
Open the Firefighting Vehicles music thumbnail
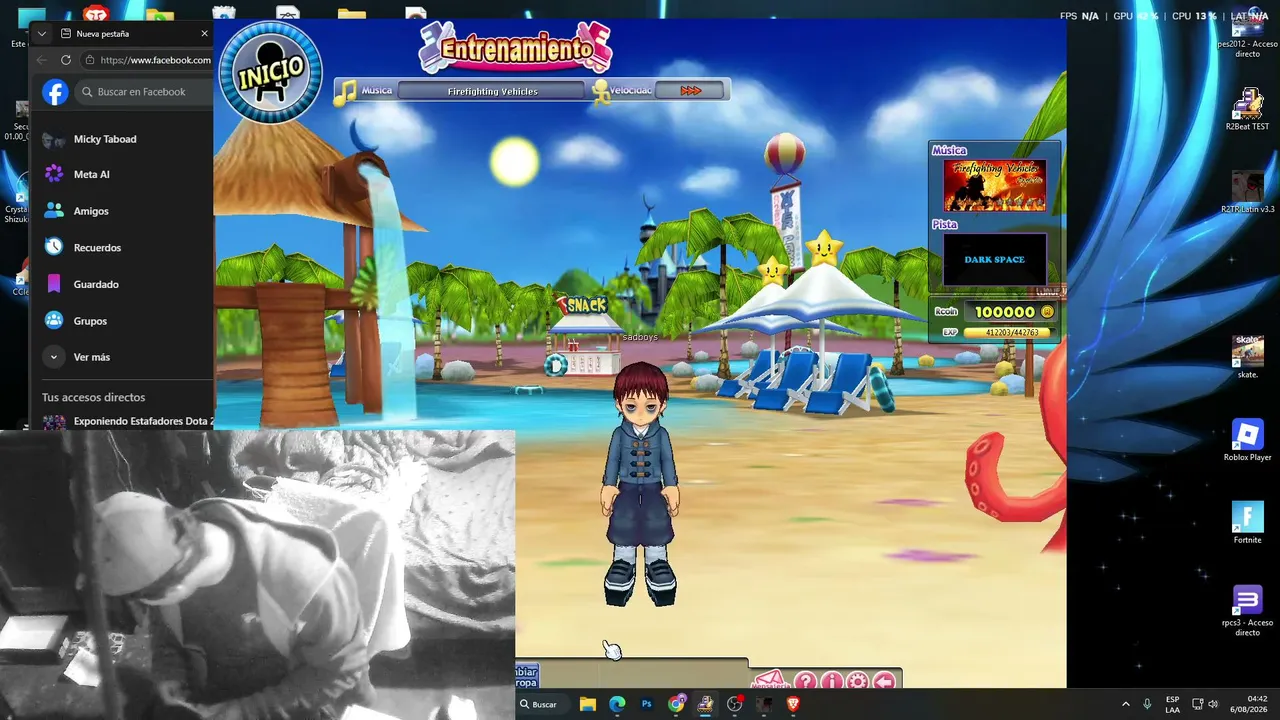(x=994, y=185)
